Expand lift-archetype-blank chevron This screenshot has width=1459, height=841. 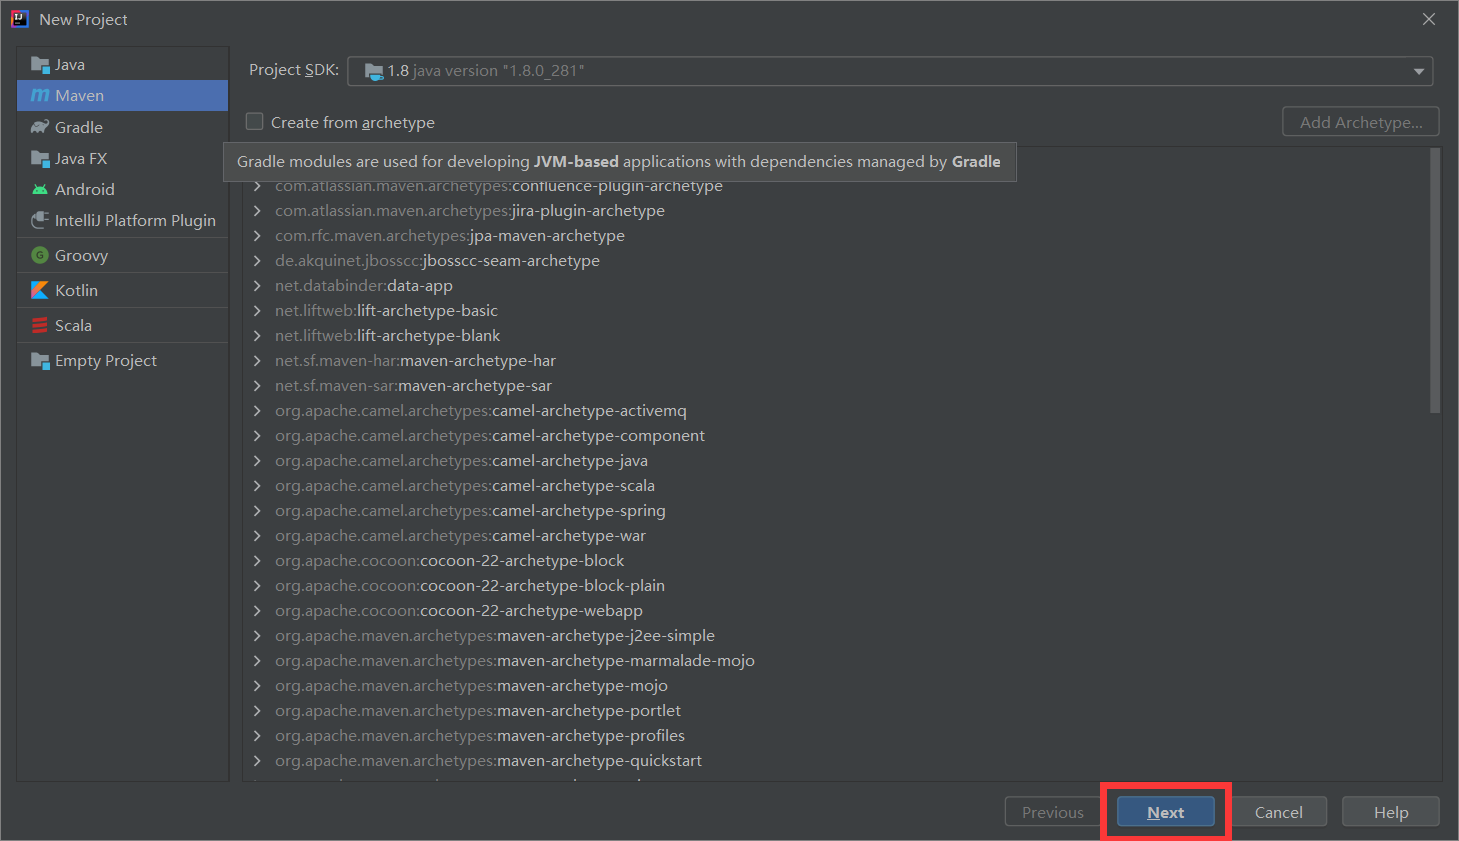(x=257, y=336)
